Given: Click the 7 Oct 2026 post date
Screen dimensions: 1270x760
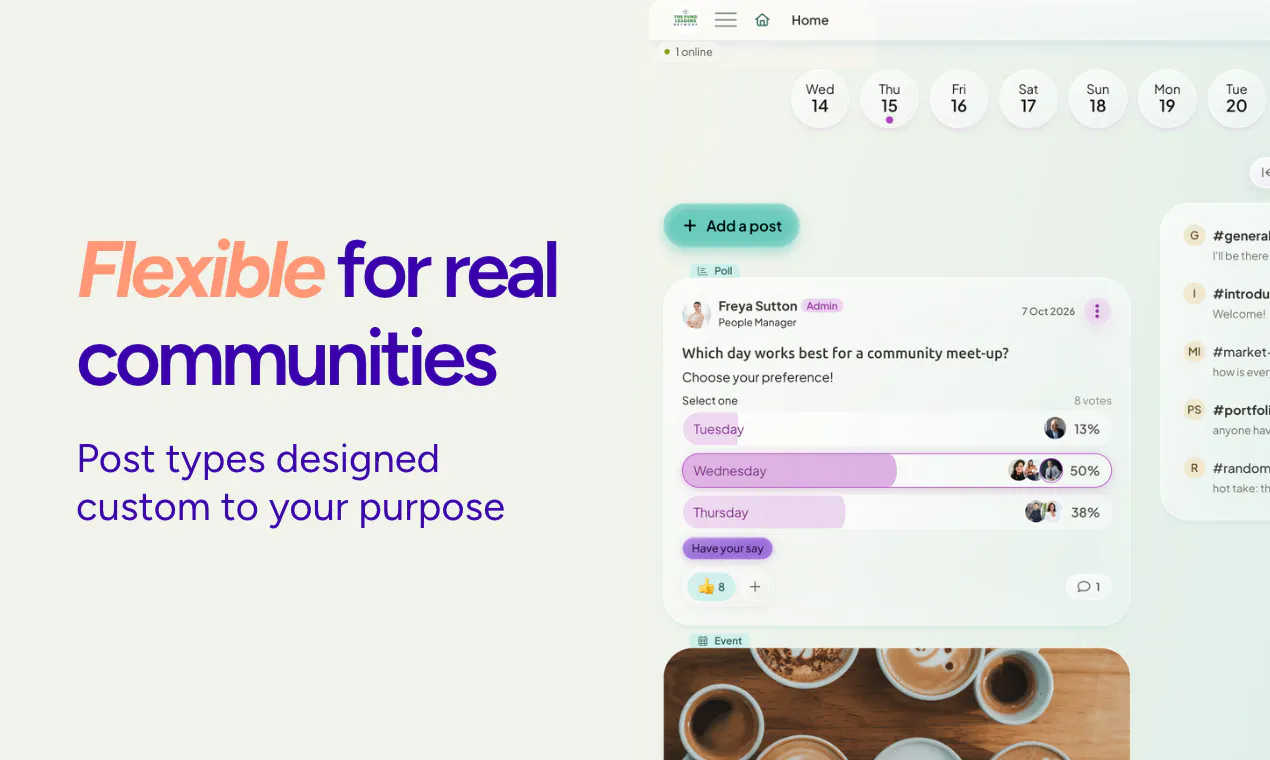Looking at the screenshot, I should pyautogui.click(x=1048, y=311).
